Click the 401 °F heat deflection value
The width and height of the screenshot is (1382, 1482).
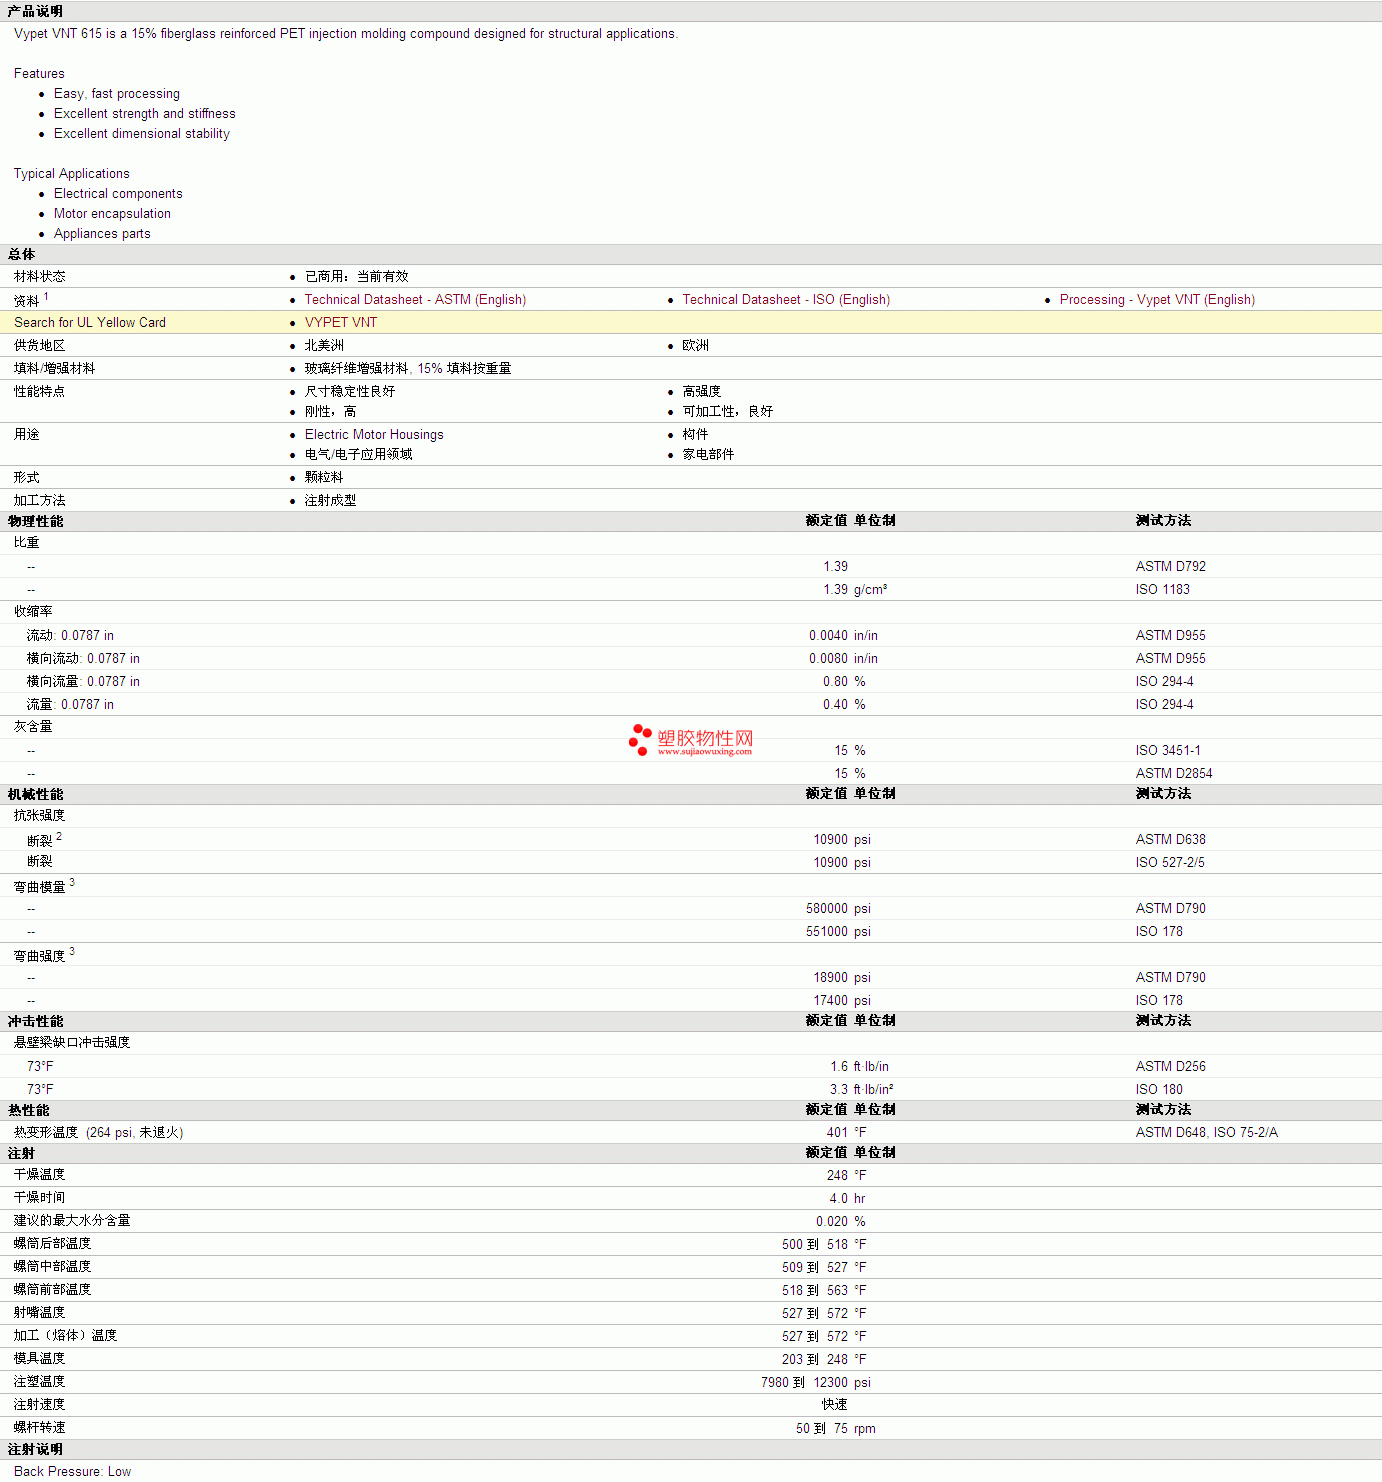[x=846, y=1132]
